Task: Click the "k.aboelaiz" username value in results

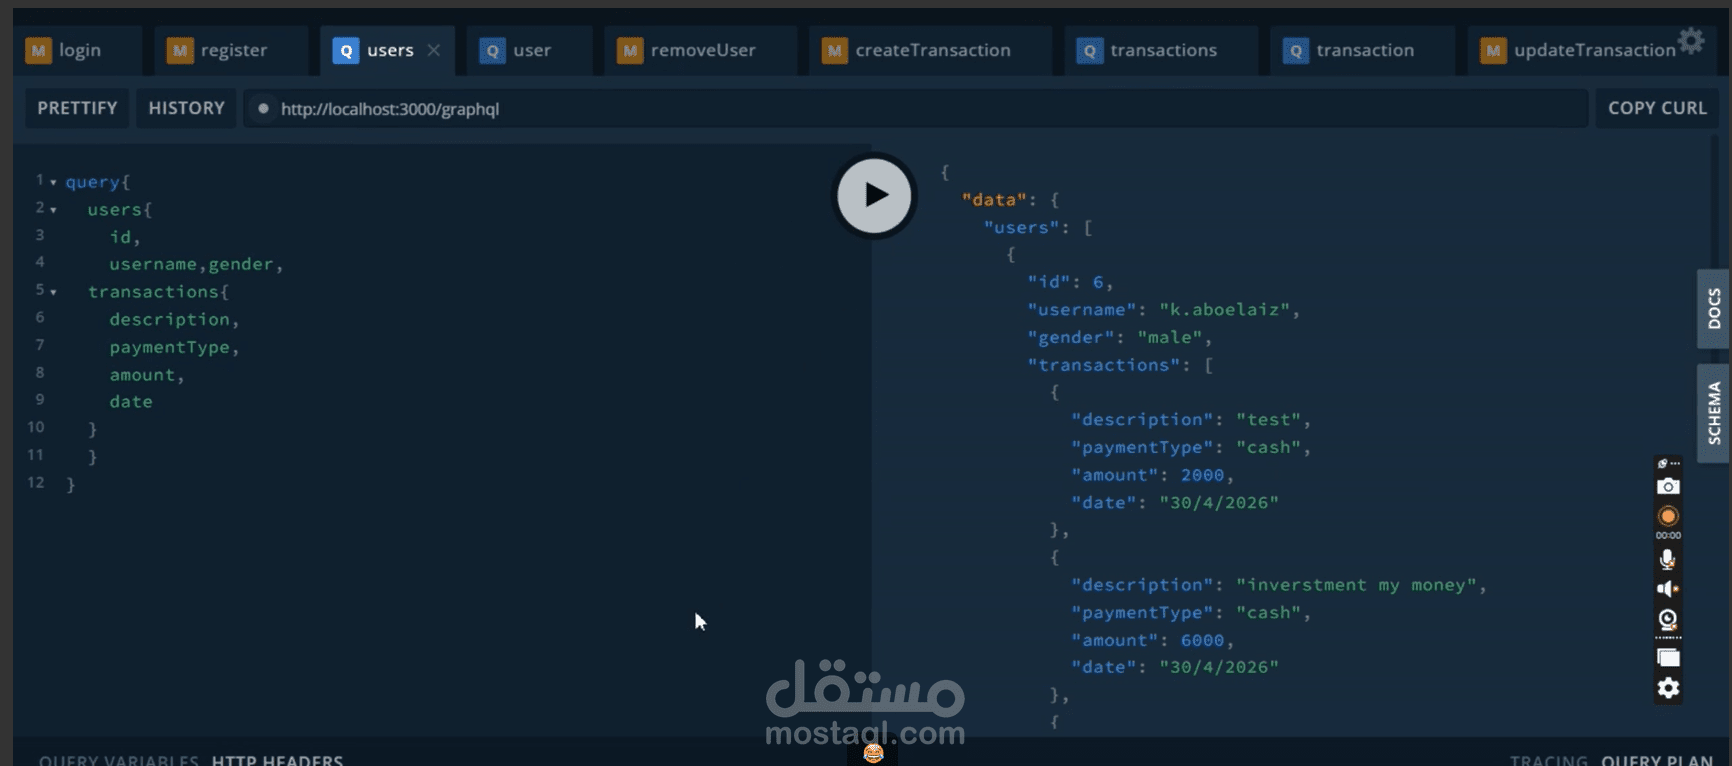Action: pos(1225,310)
